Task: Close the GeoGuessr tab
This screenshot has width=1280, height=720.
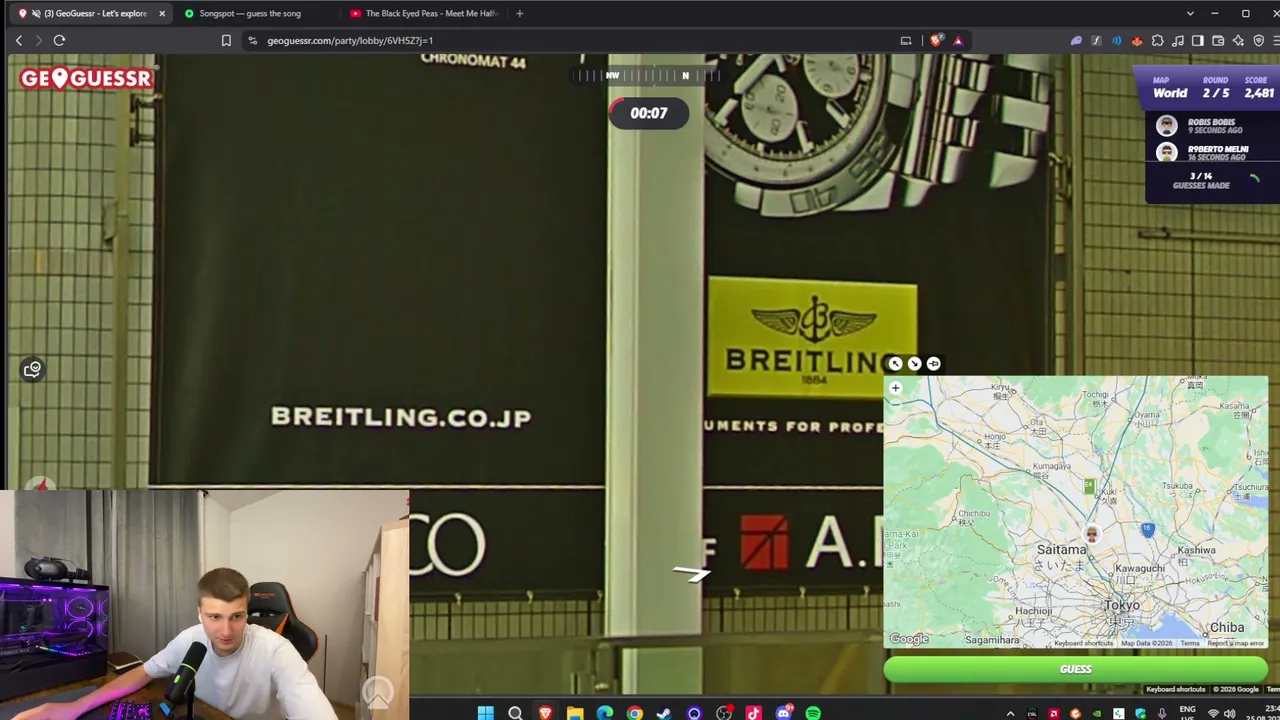Action: click(x=162, y=13)
